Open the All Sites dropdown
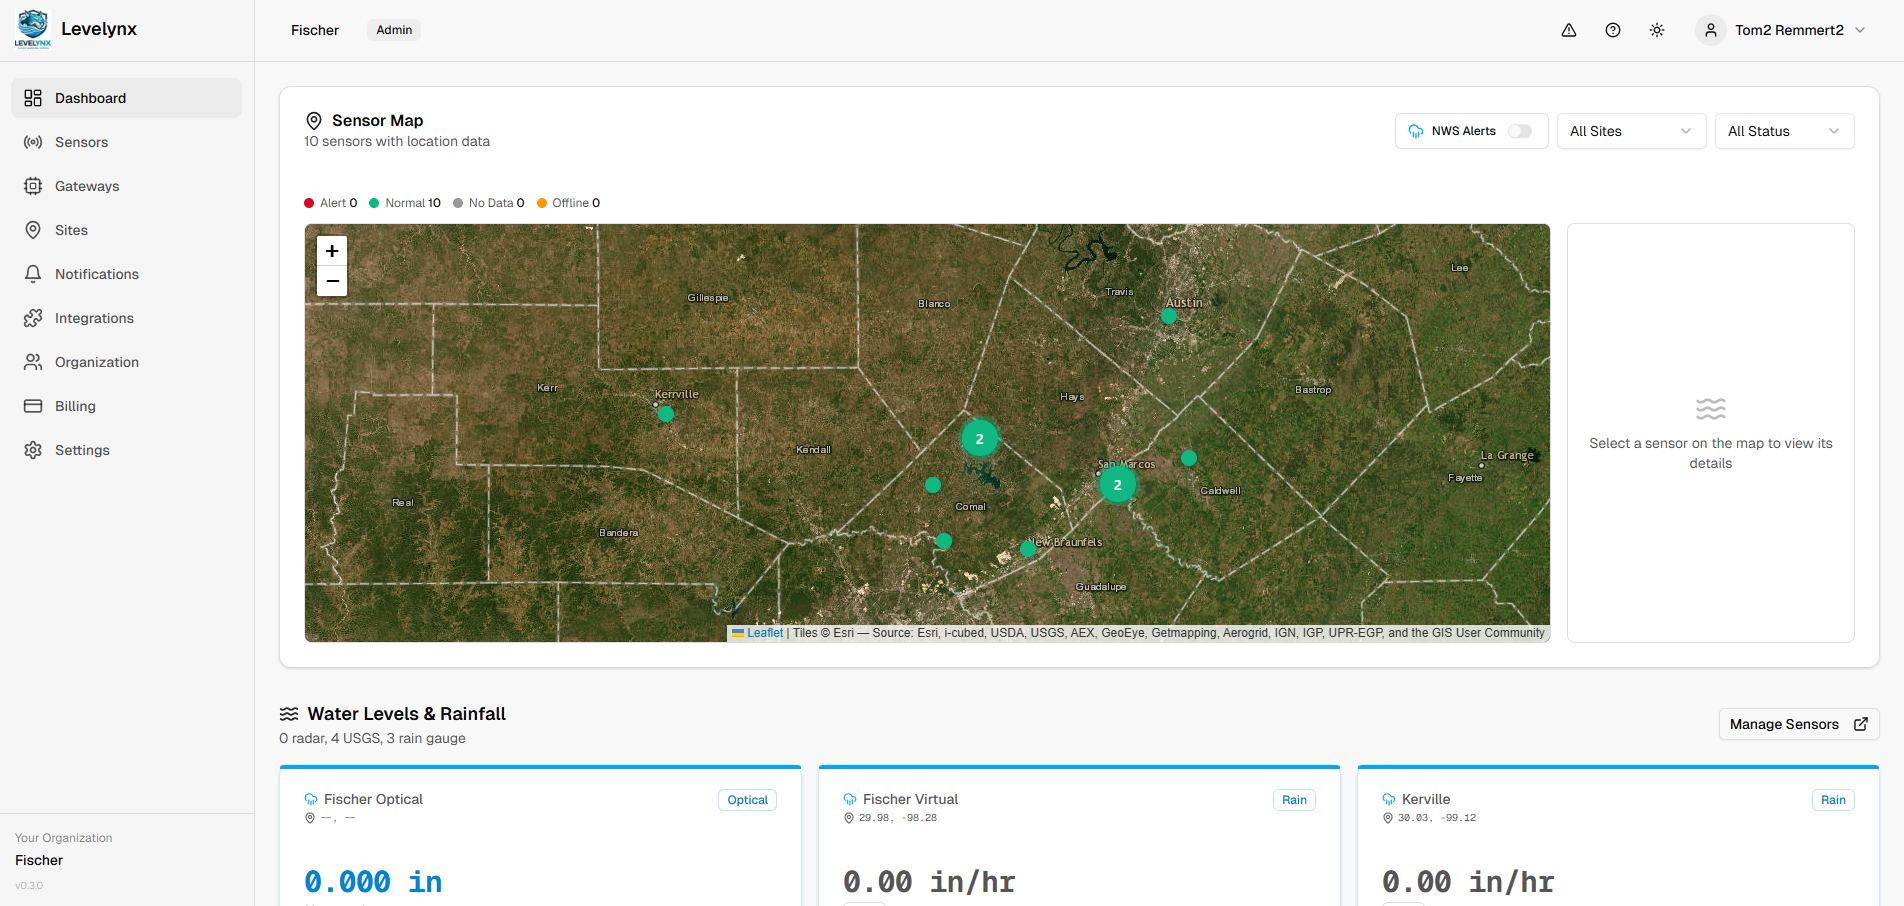The height and width of the screenshot is (906, 1904). pos(1631,131)
